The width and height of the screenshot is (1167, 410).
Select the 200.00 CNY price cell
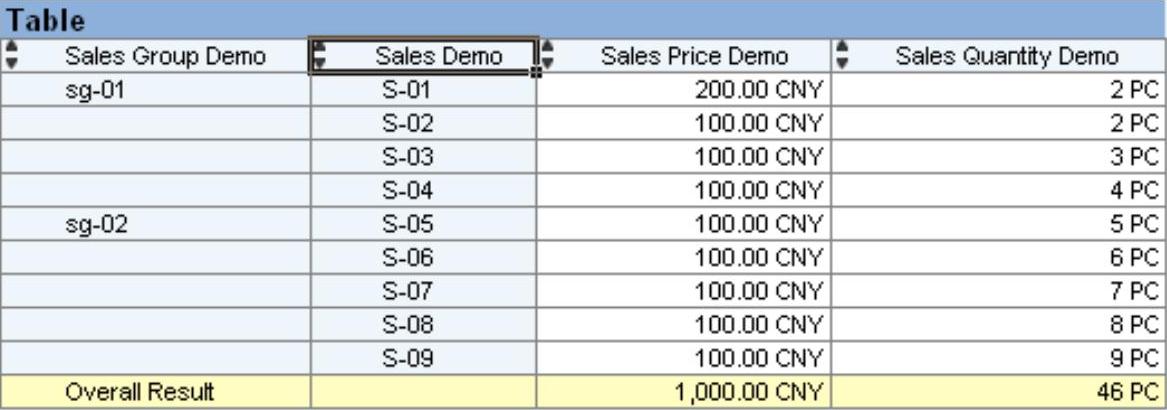tap(759, 91)
